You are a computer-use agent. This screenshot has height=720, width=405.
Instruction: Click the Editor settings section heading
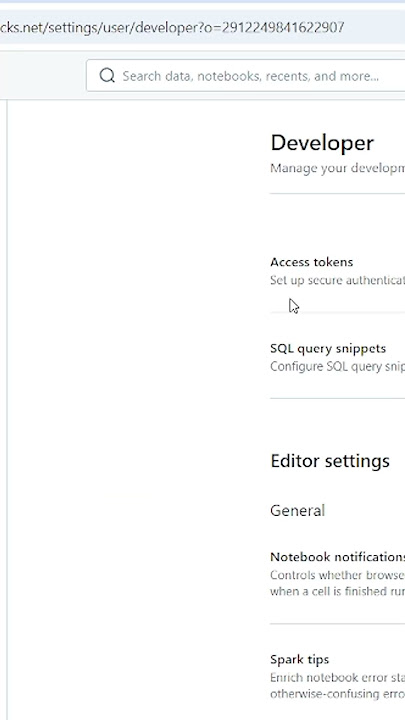coord(330,461)
